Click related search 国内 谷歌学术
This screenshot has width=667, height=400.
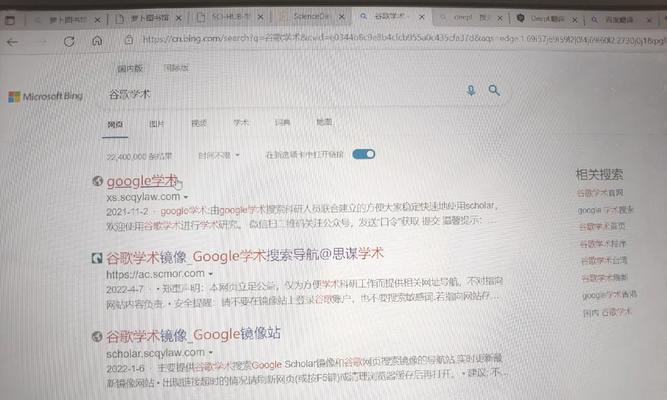point(607,312)
